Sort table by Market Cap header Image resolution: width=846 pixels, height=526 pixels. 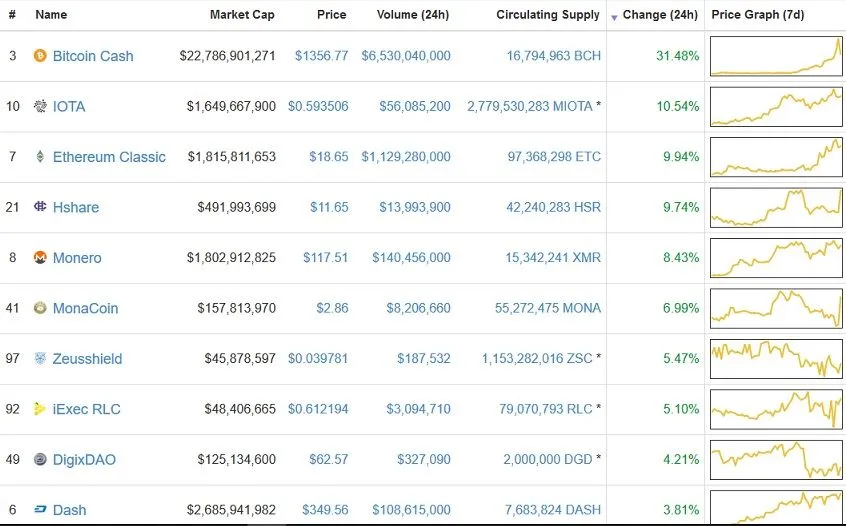242,15
